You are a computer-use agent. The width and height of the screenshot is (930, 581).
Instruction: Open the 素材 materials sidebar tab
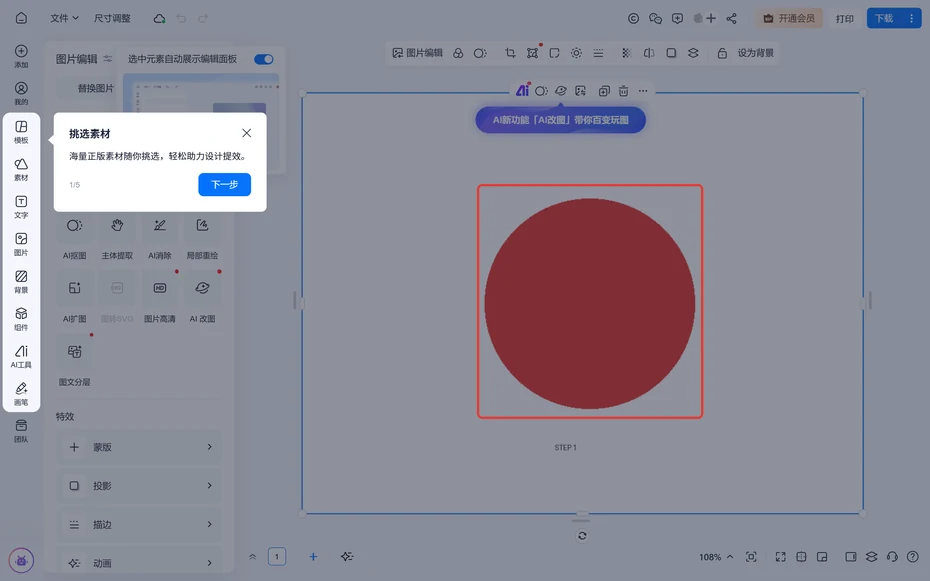21,169
